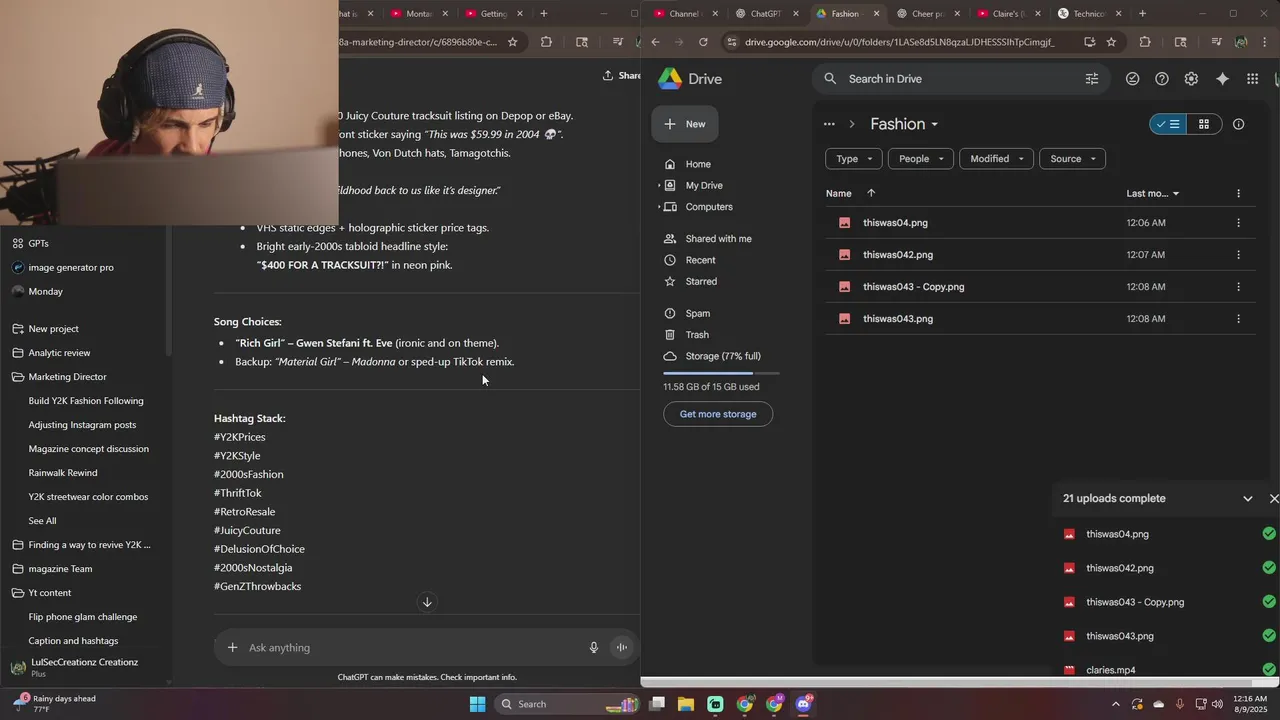Switch to Technicolor browser tab
This screenshot has height=720, width=1280.
click(1088, 14)
